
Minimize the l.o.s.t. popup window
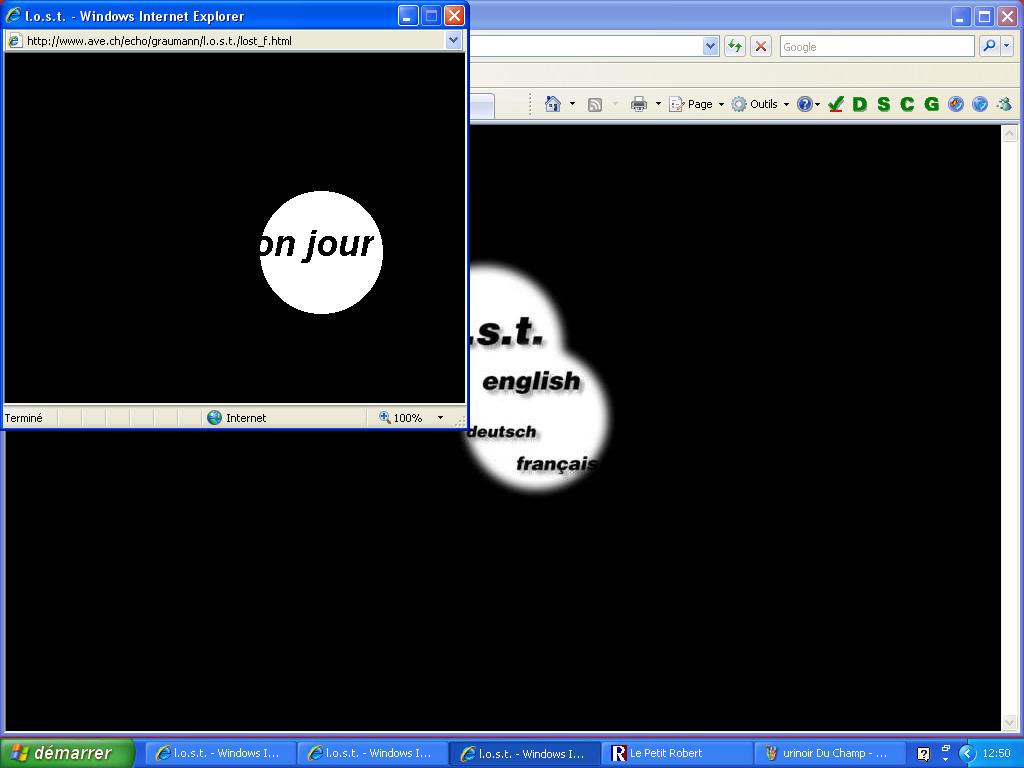coord(409,16)
